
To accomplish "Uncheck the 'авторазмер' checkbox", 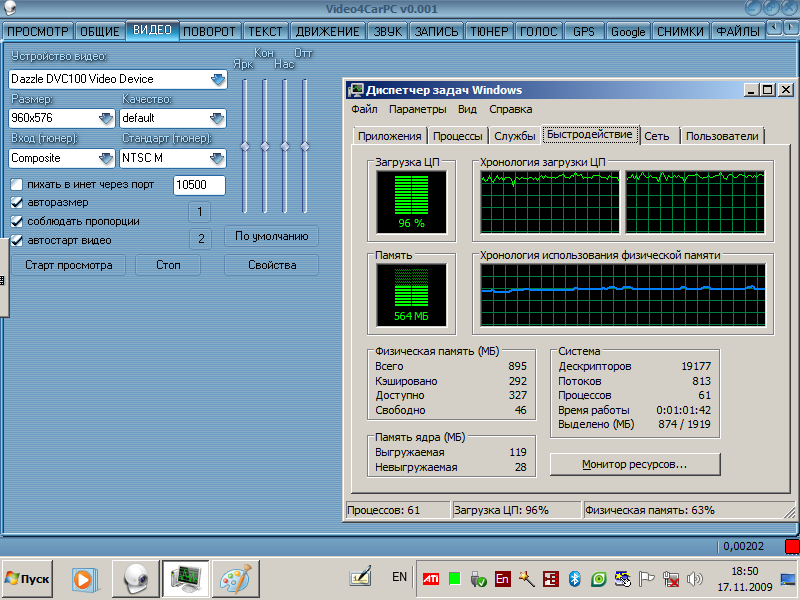I will 16,203.
